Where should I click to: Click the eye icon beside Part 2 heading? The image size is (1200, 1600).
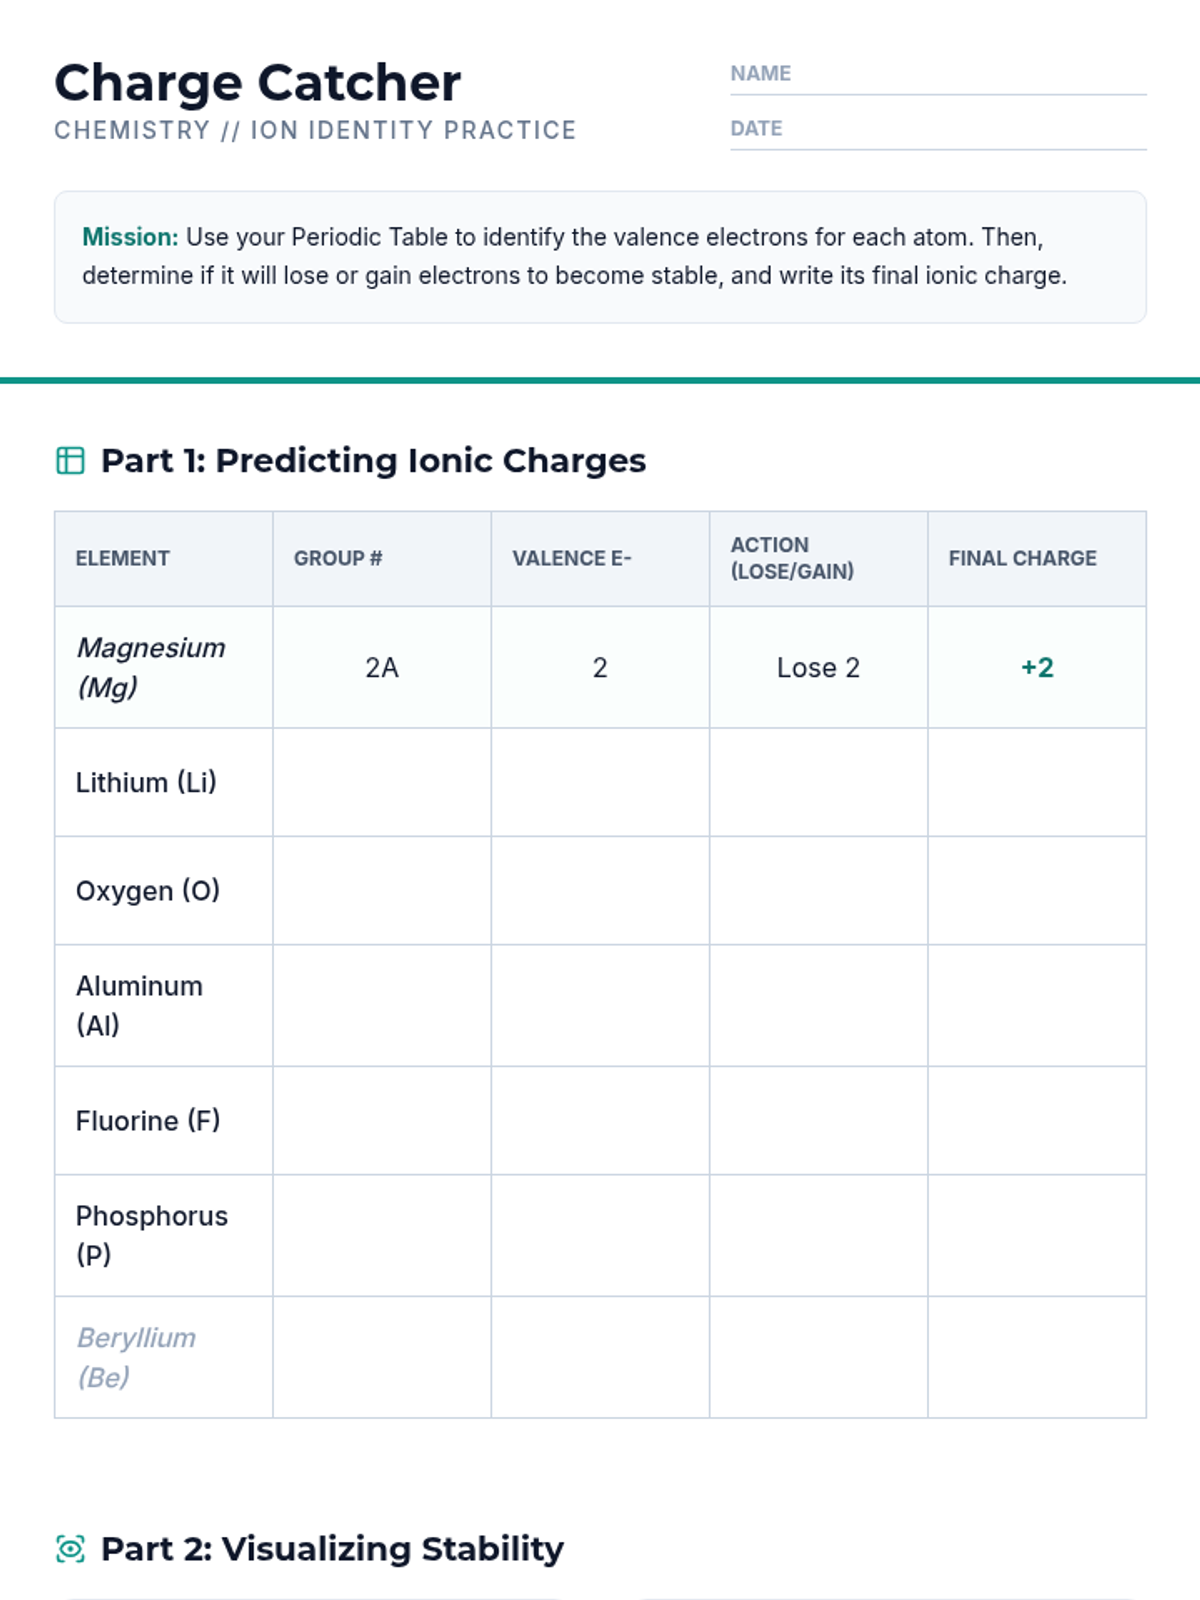pos(70,1549)
